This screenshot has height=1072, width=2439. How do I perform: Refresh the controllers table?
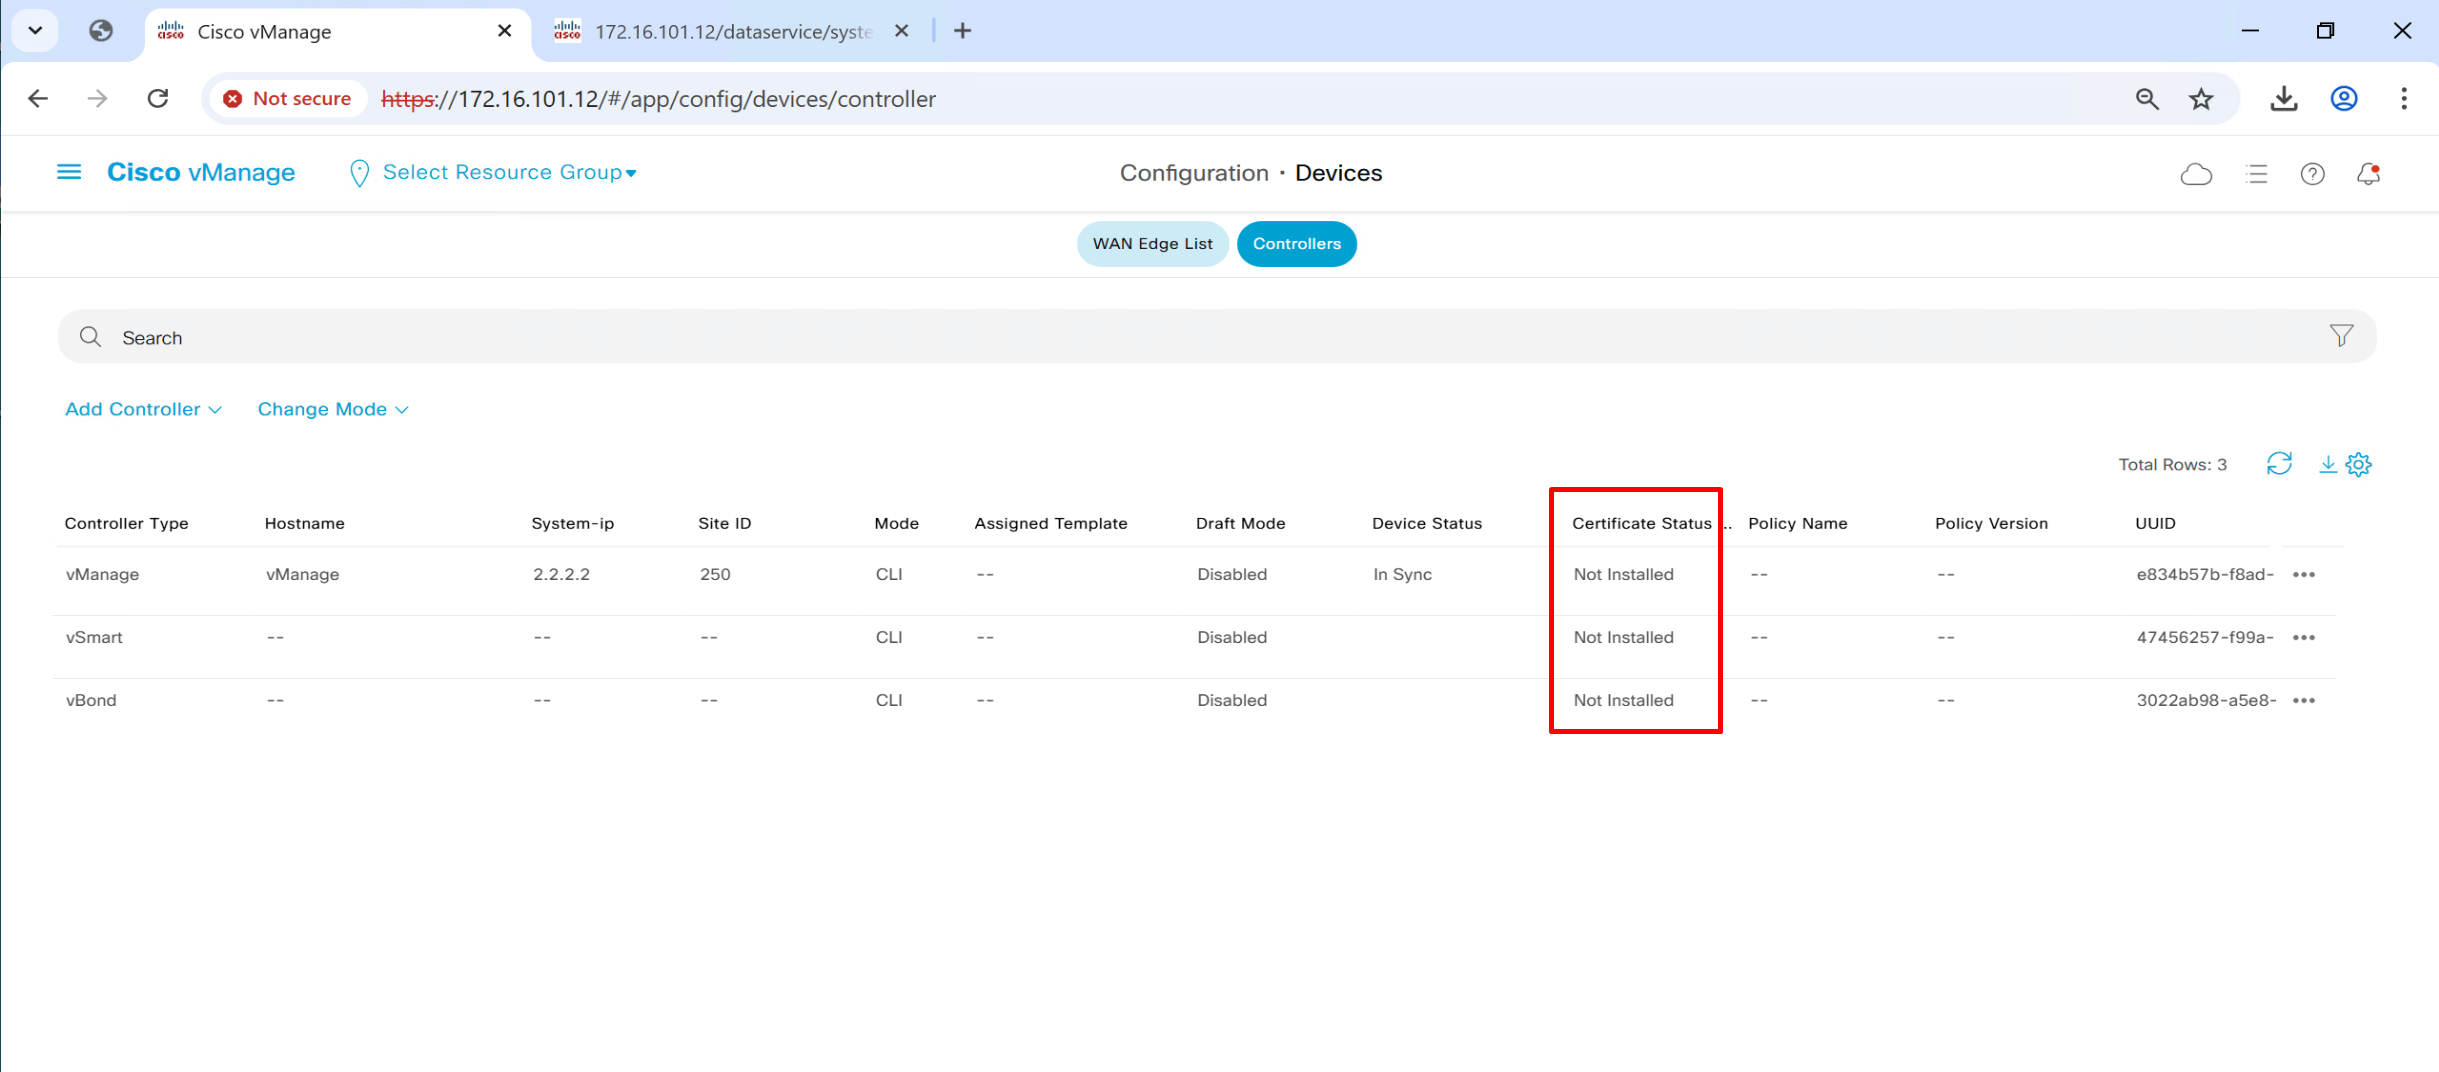pos(2279,464)
